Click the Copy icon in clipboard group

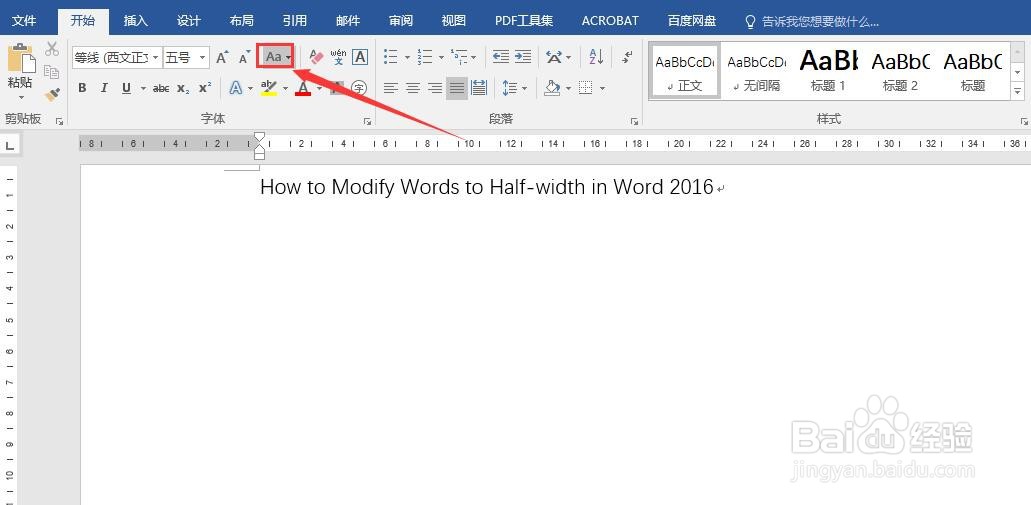[x=51, y=72]
